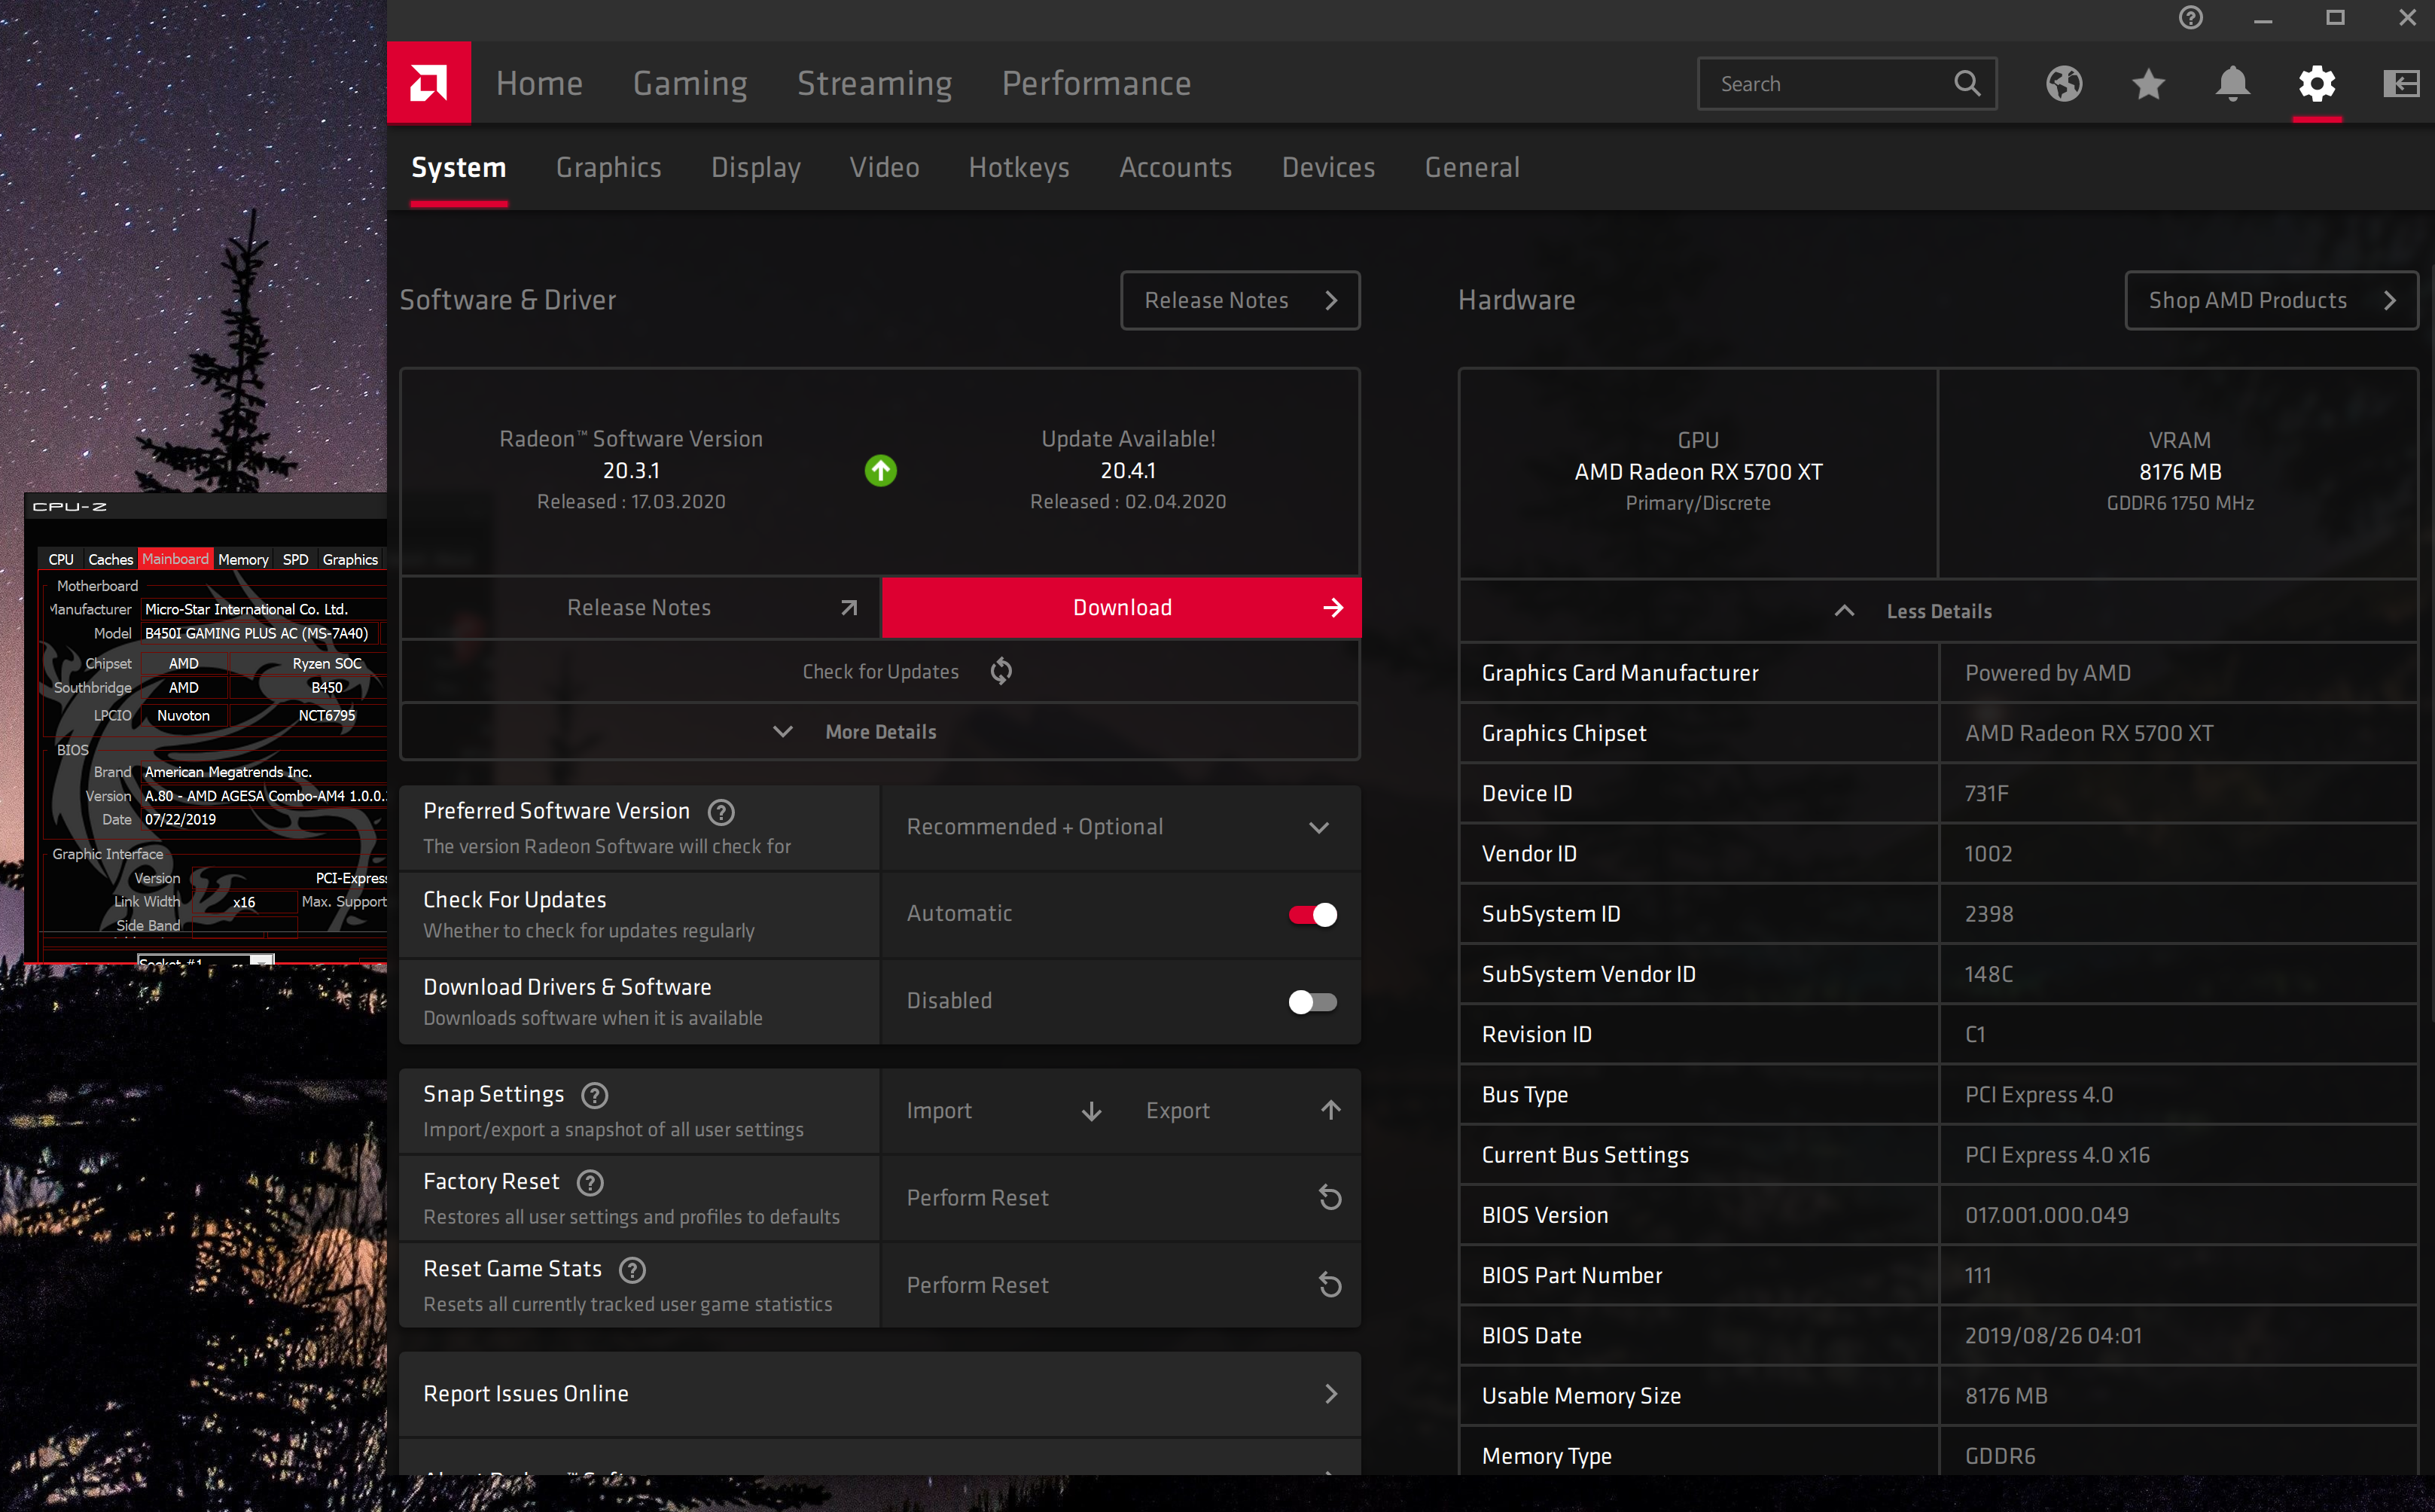Switch to the Devices tab
The image size is (2435, 1512).
coord(1328,168)
